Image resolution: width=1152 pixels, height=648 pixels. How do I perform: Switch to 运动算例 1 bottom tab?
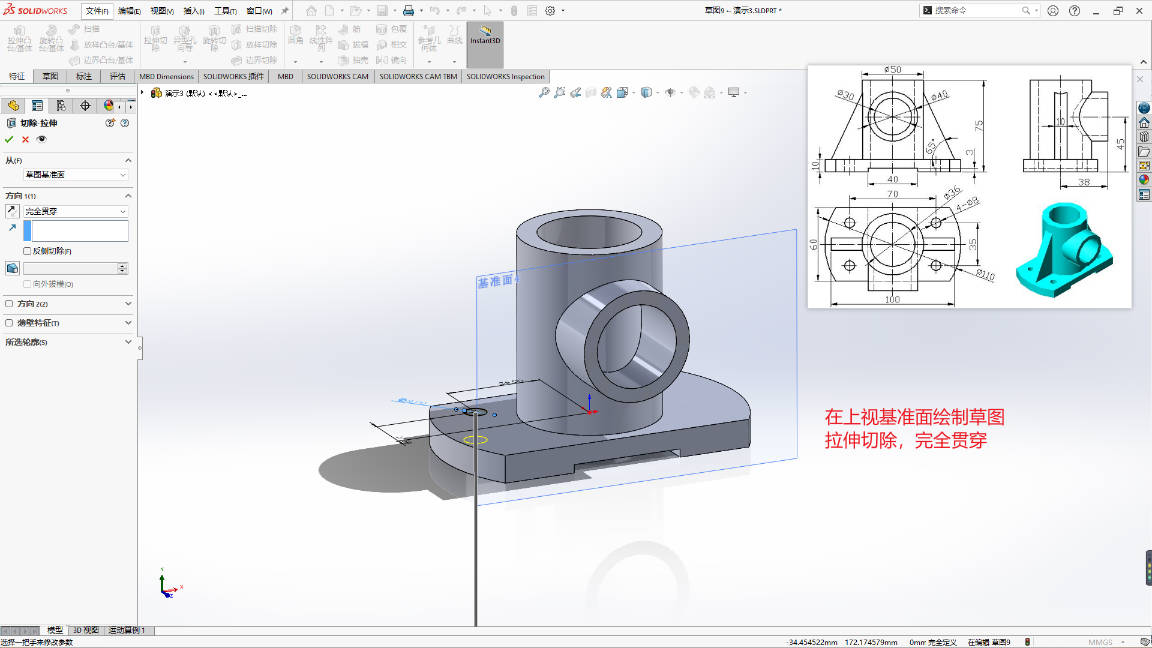(127, 630)
